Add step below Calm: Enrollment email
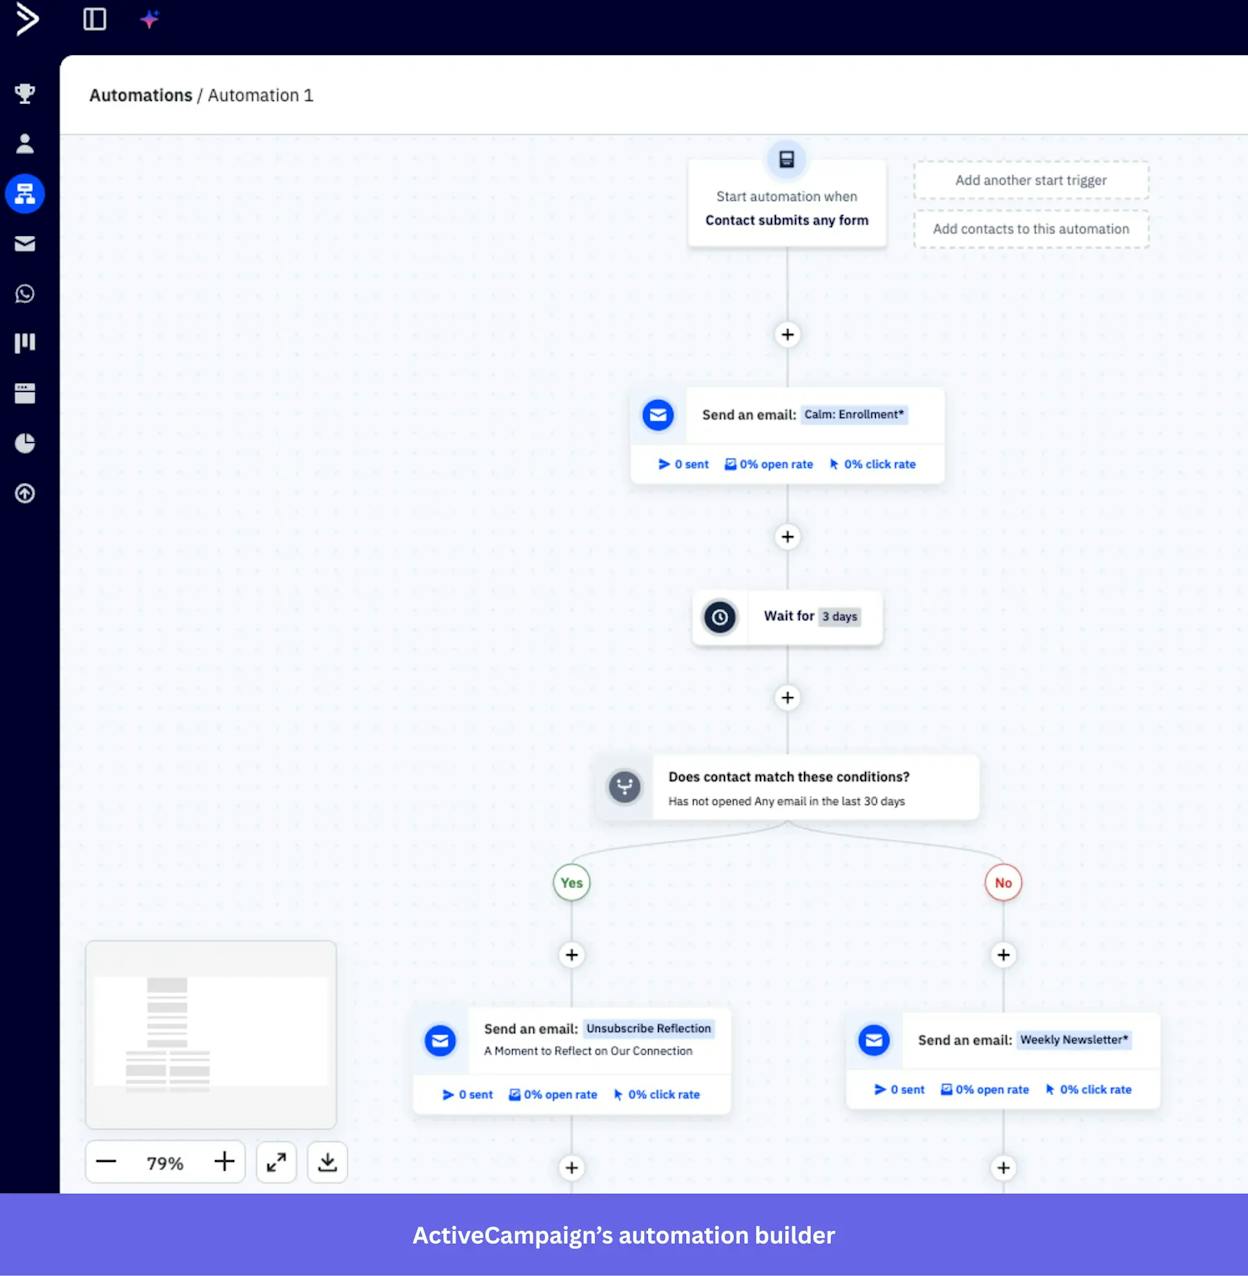This screenshot has height=1276, width=1248. [788, 537]
